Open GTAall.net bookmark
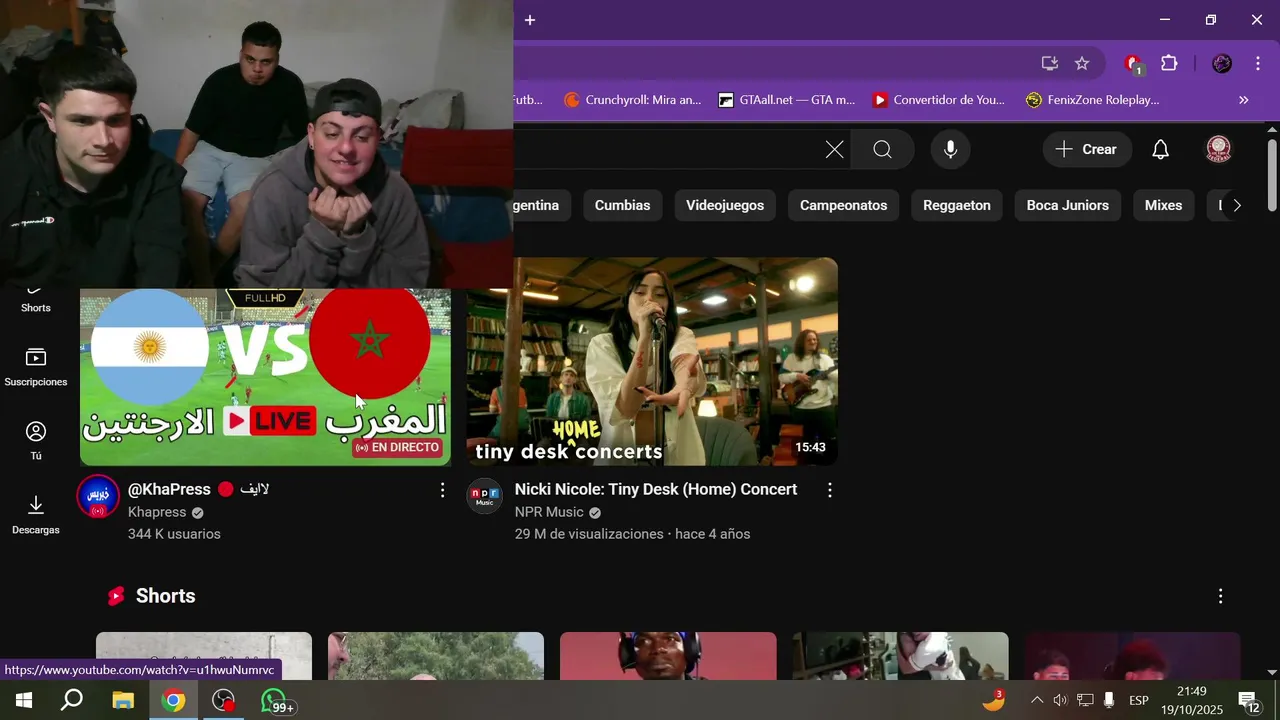This screenshot has height=720, width=1280. (787, 100)
